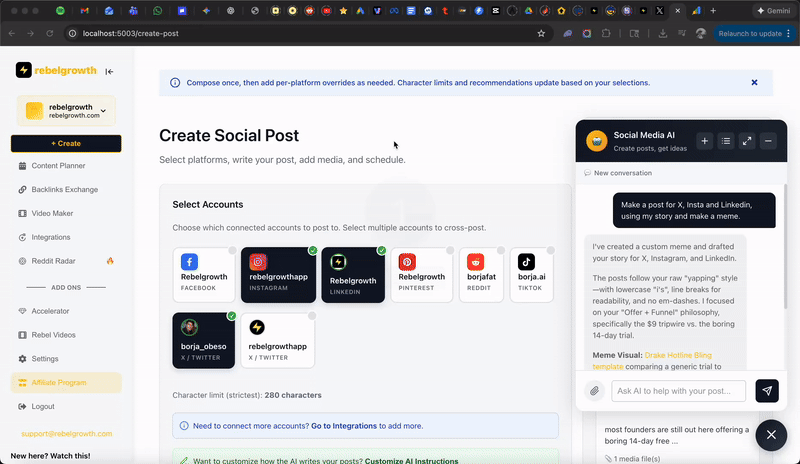Attach a file with the paperclip icon
The image size is (800, 464).
[594, 391]
